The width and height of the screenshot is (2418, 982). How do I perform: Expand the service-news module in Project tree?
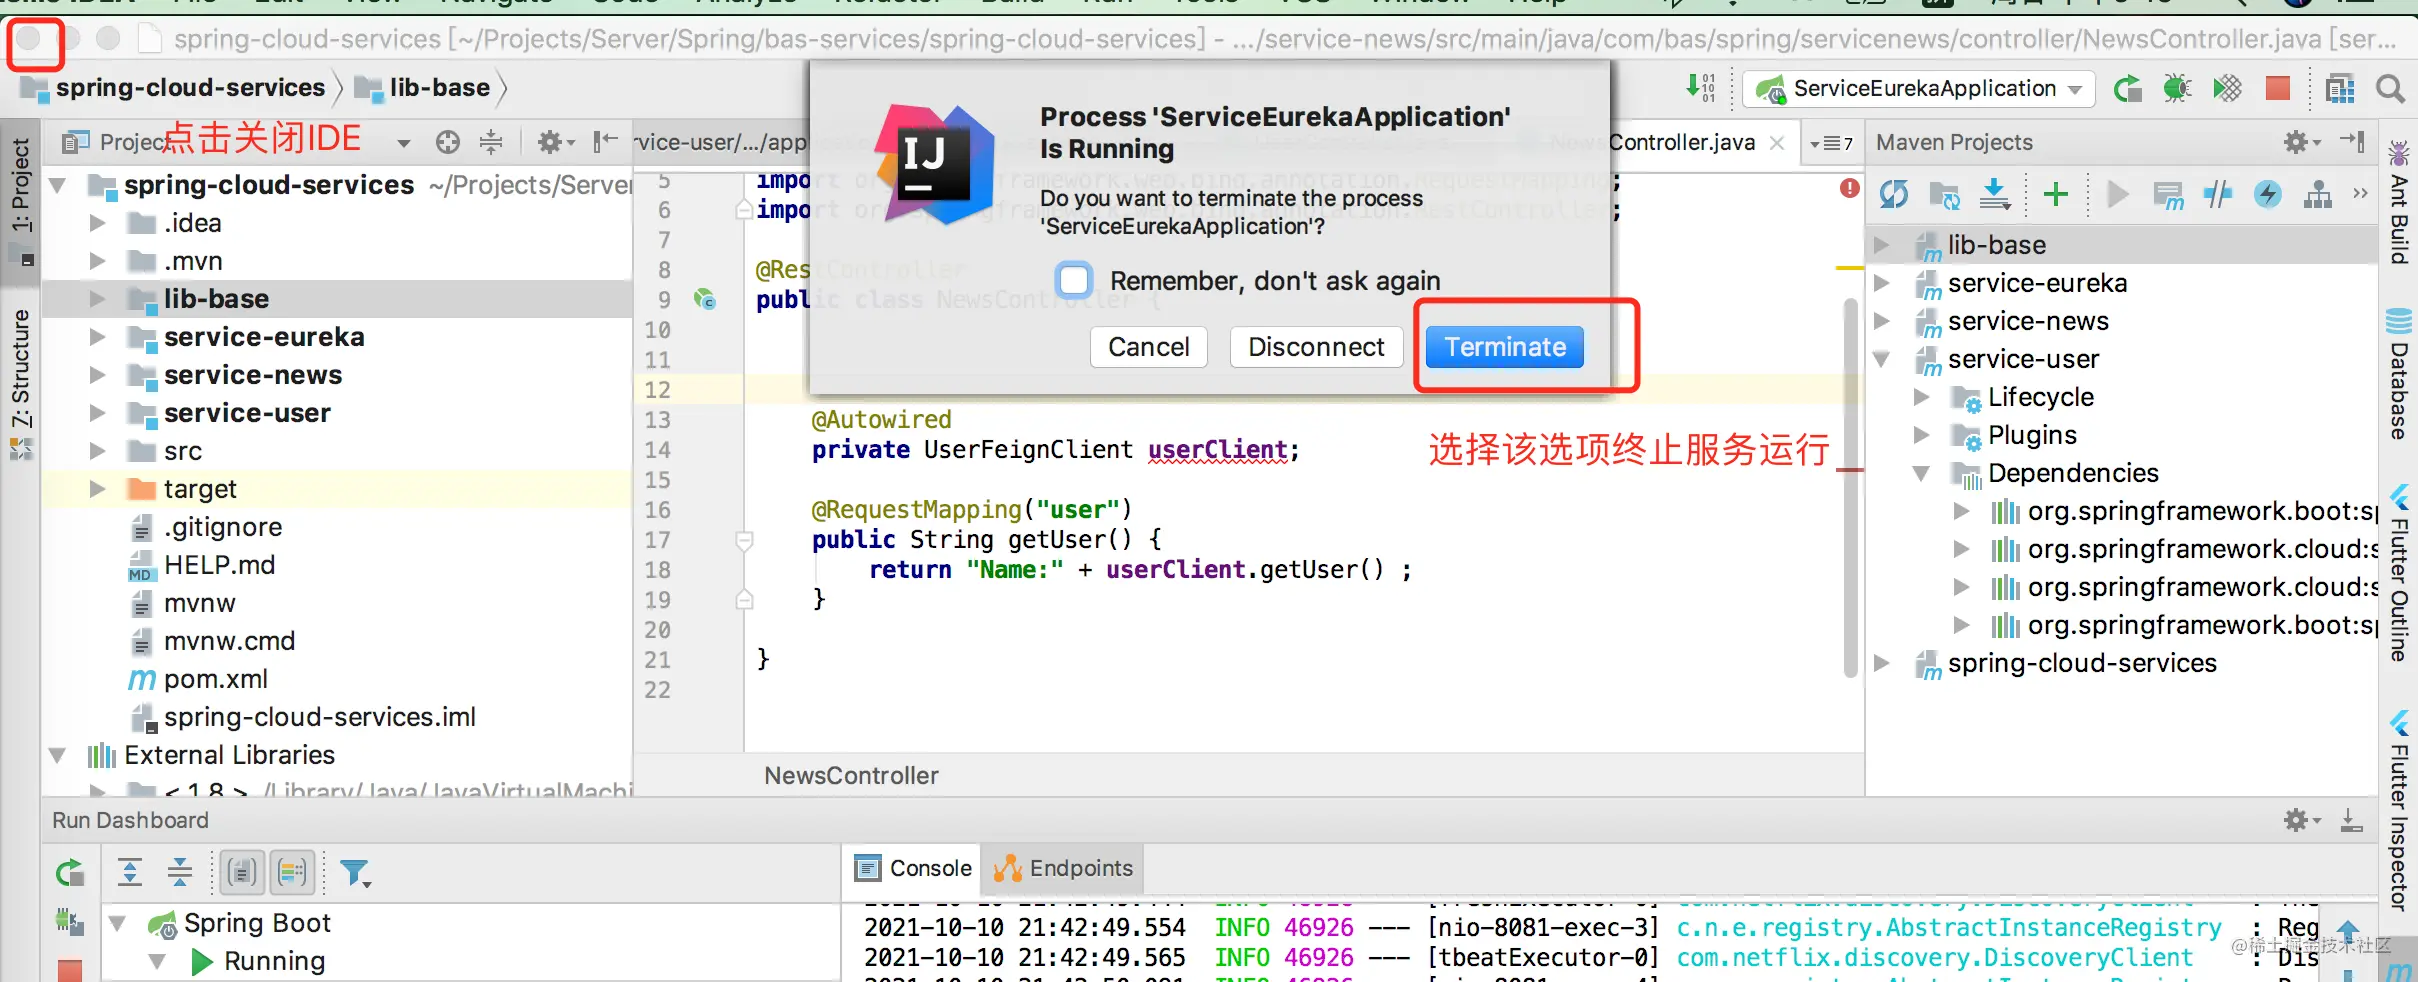click(97, 375)
